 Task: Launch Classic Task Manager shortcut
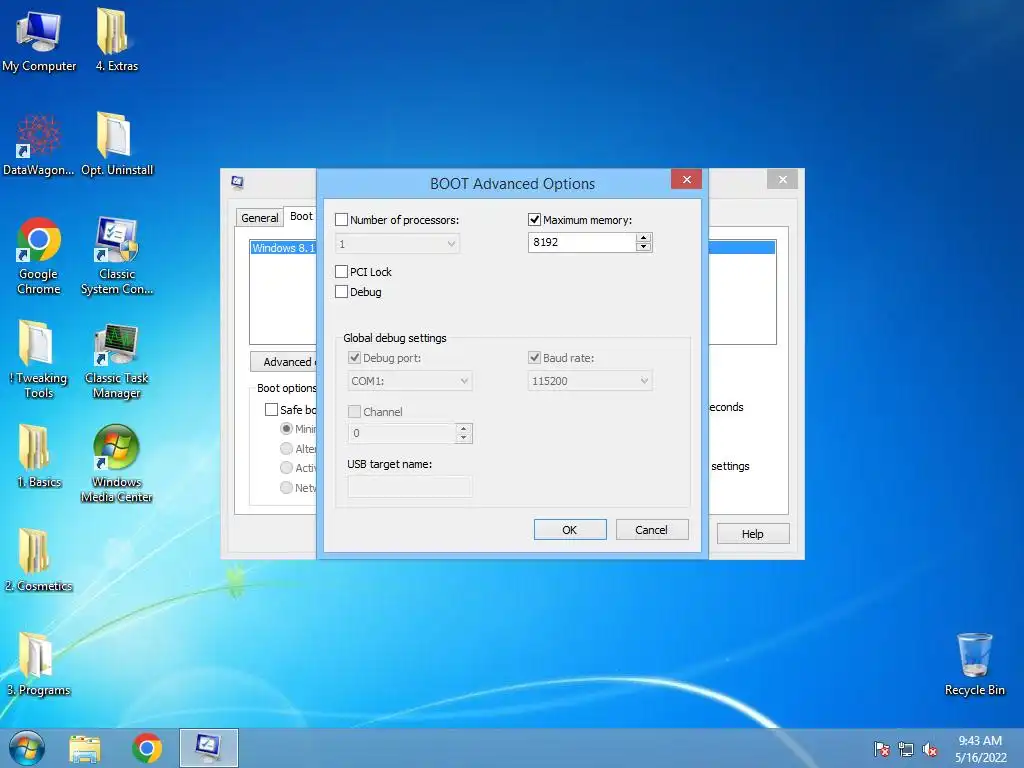coord(116,360)
